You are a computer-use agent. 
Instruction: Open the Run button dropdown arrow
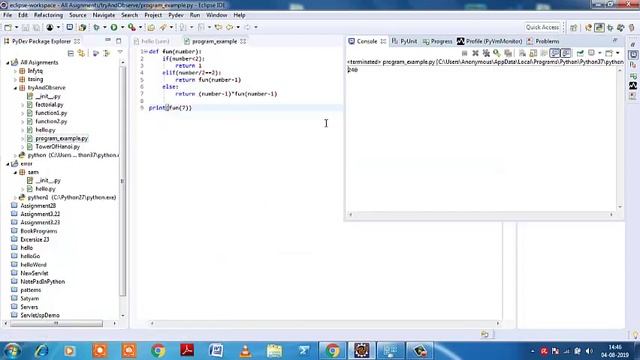point(122,27)
